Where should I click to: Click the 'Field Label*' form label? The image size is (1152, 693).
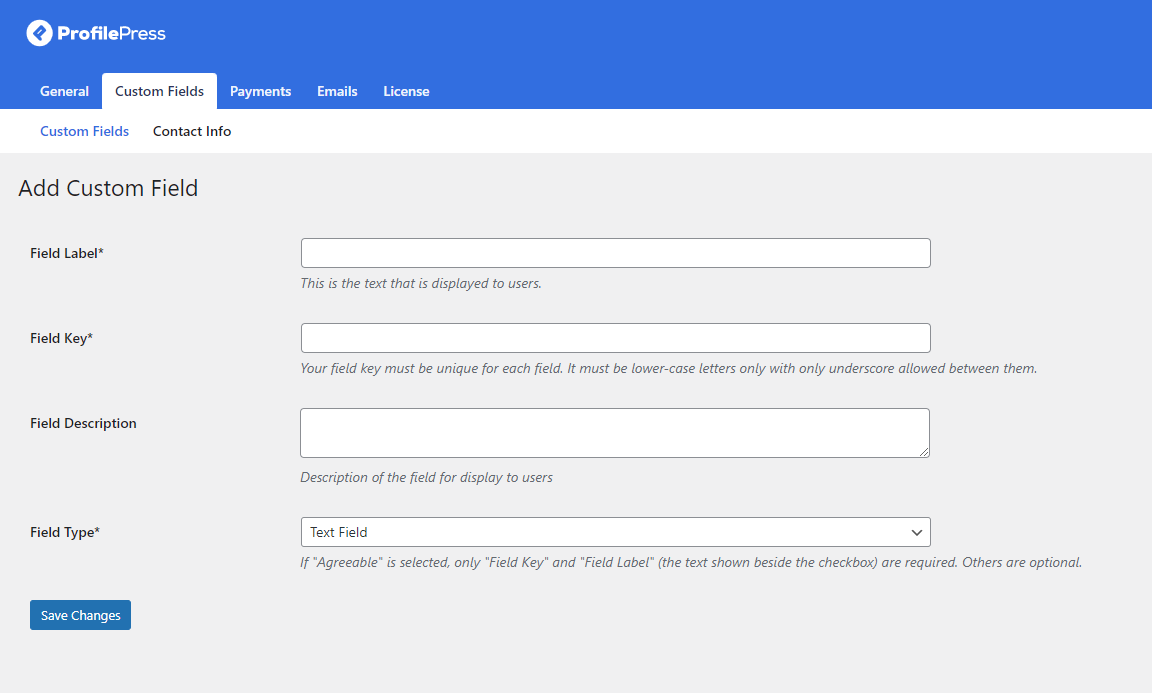67,253
